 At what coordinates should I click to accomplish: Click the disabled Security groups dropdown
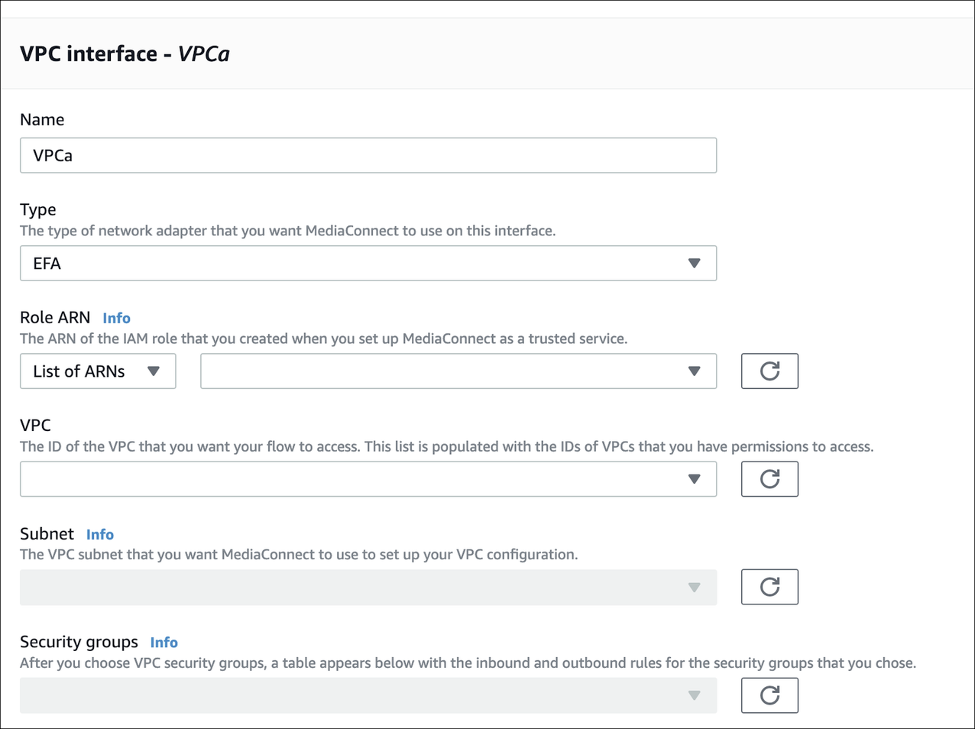[368, 695]
